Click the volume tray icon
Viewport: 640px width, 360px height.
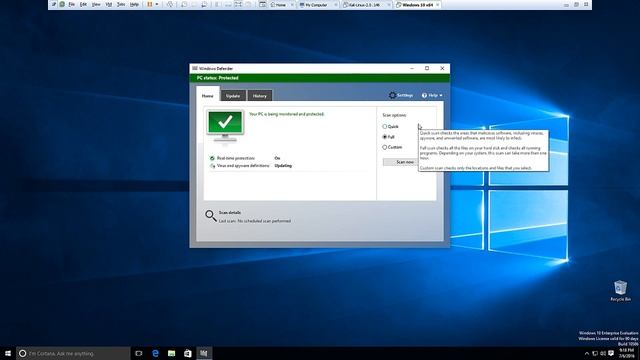(603, 353)
